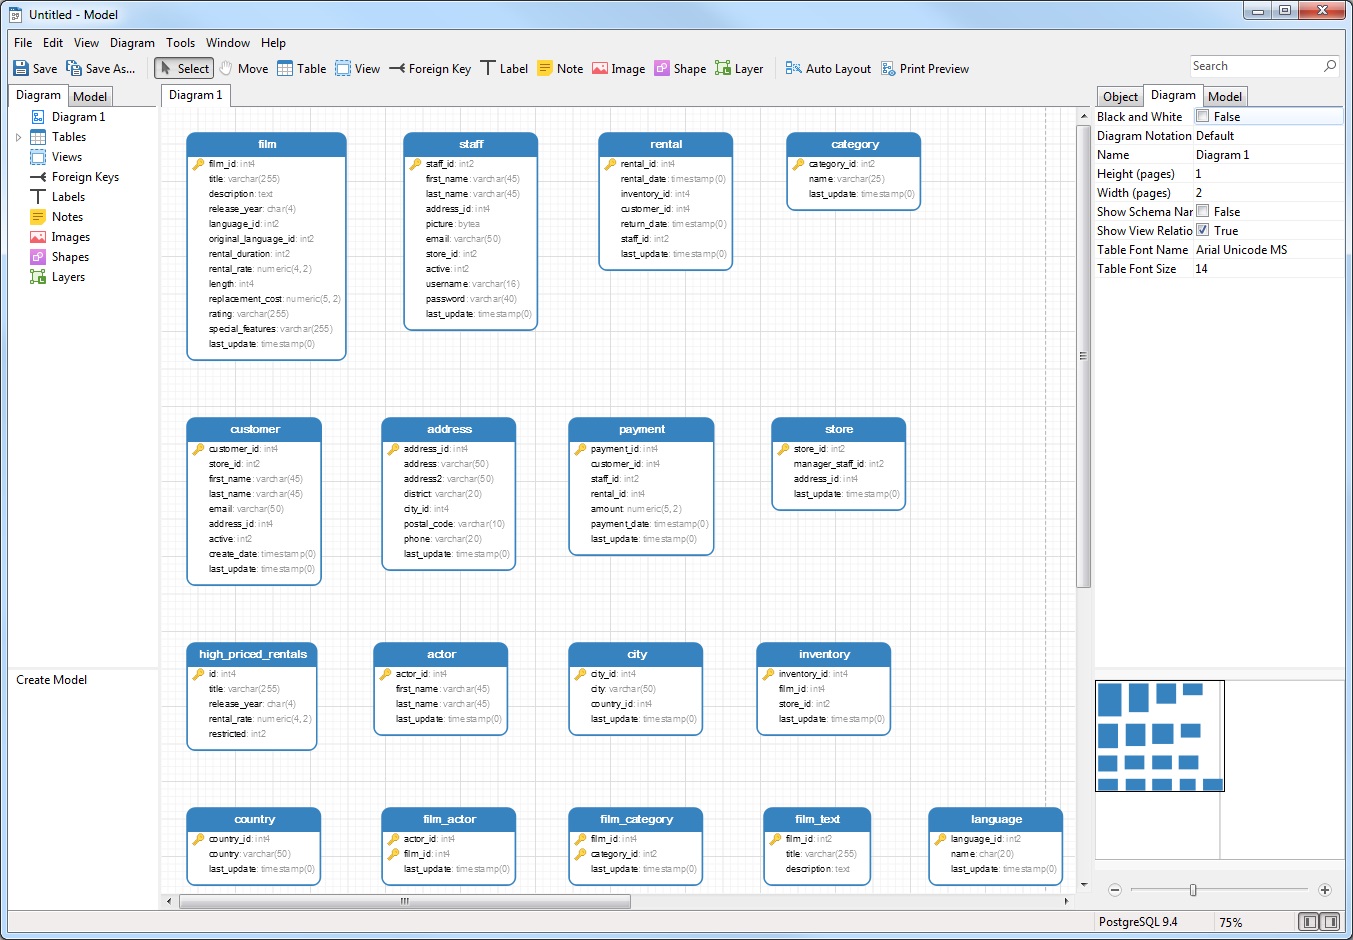The width and height of the screenshot is (1353, 940).
Task: Zoom out with minus icon
Action: pos(1115,890)
